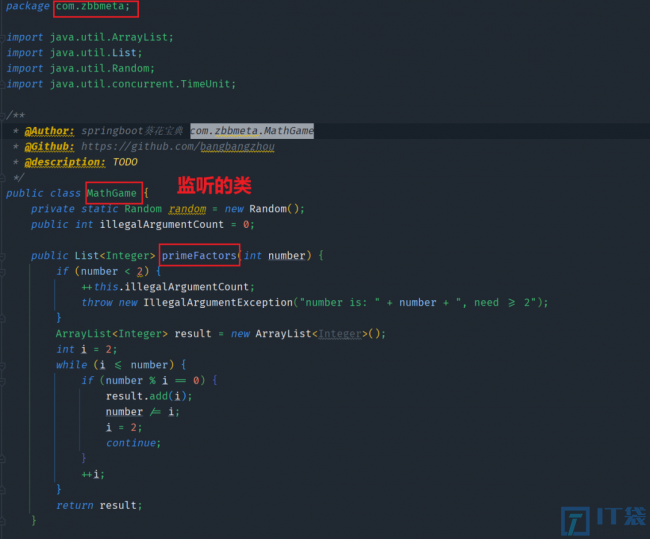Viewport: 650px width, 539px height.
Task: Click the import java.util.ArrayList line
Action: click(x=90, y=37)
